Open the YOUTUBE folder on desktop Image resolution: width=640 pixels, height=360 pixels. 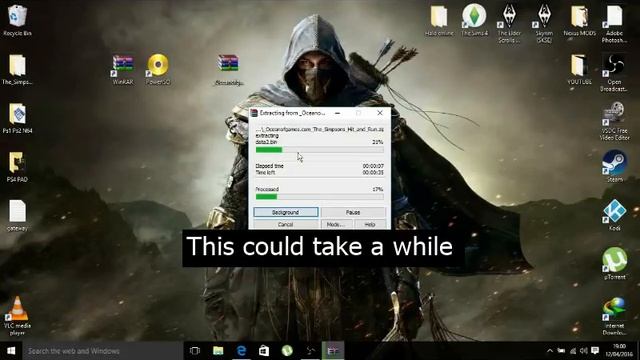pyautogui.click(x=579, y=69)
